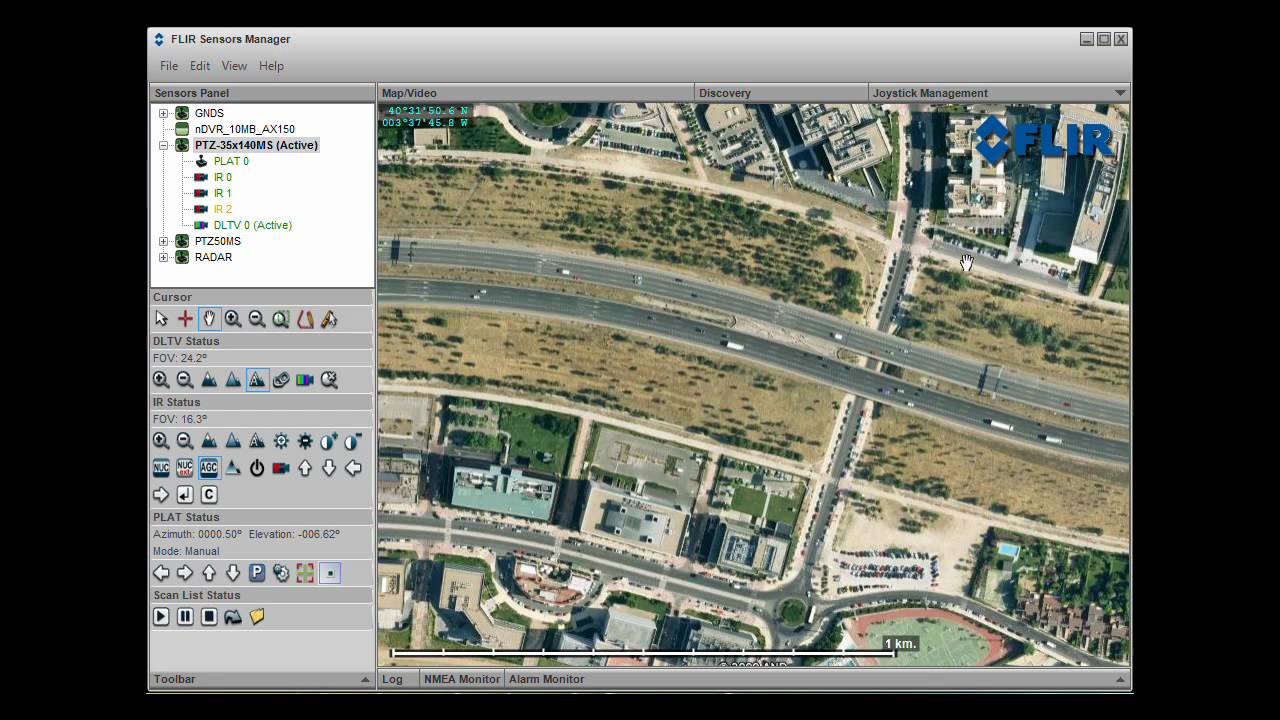Decrease IR contrast with half-circle minus
The image size is (1280, 720).
[353, 441]
